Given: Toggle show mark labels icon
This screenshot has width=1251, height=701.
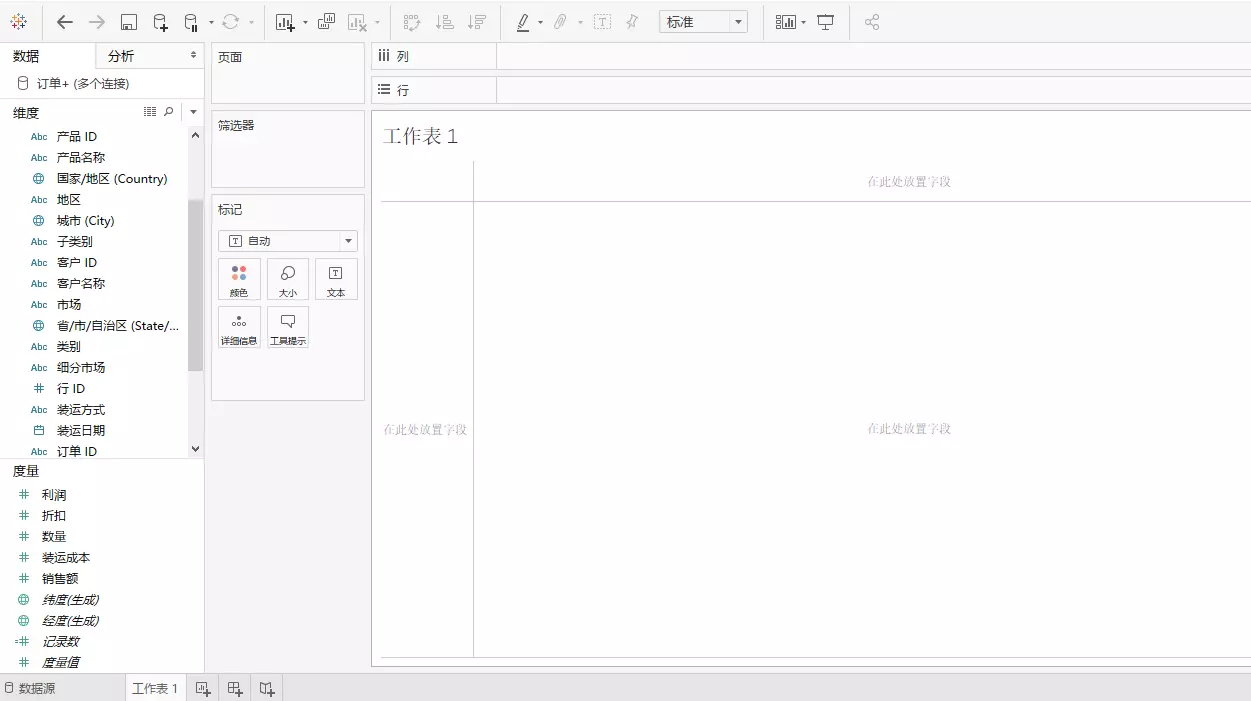Looking at the screenshot, I should pyautogui.click(x=602, y=22).
